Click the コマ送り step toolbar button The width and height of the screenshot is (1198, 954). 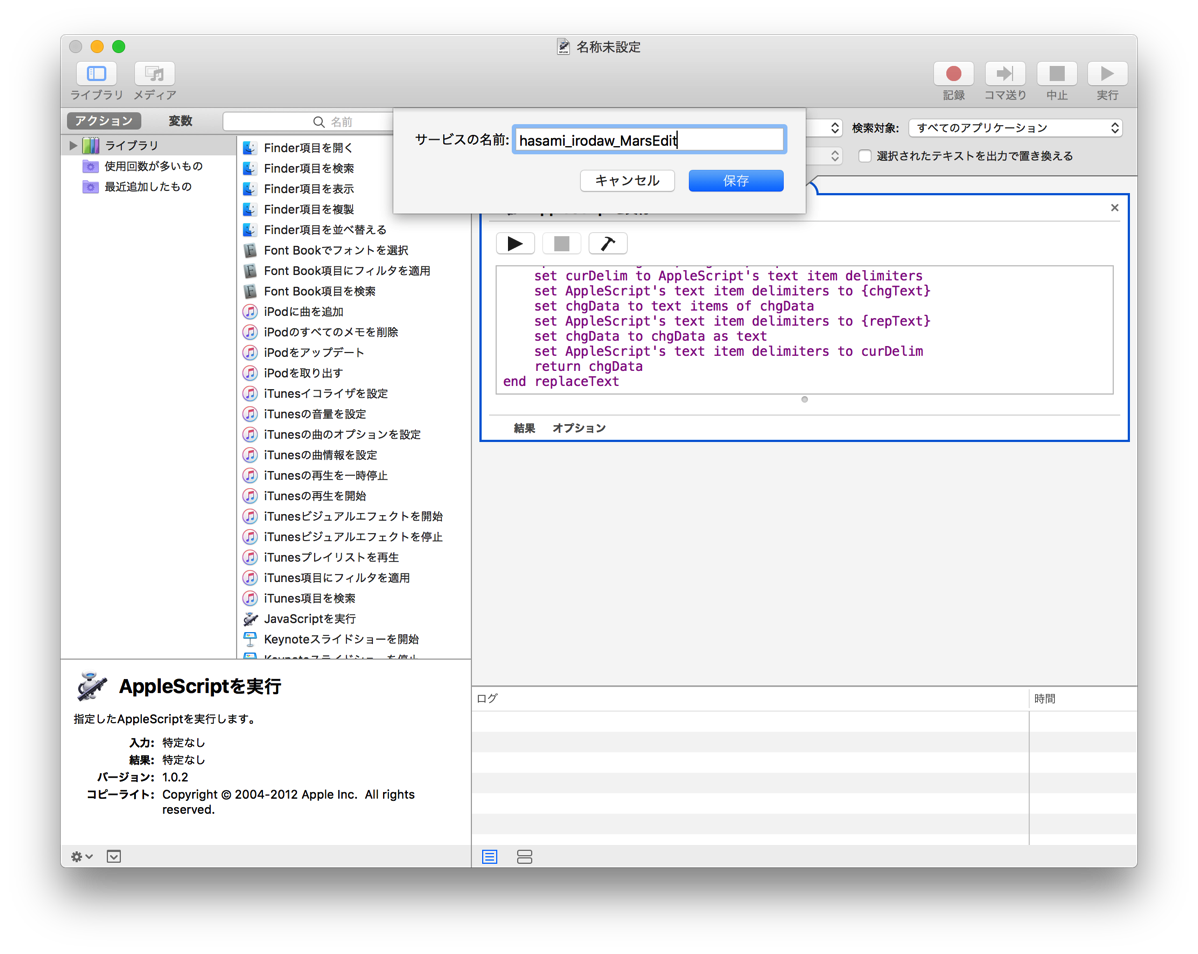(1005, 74)
